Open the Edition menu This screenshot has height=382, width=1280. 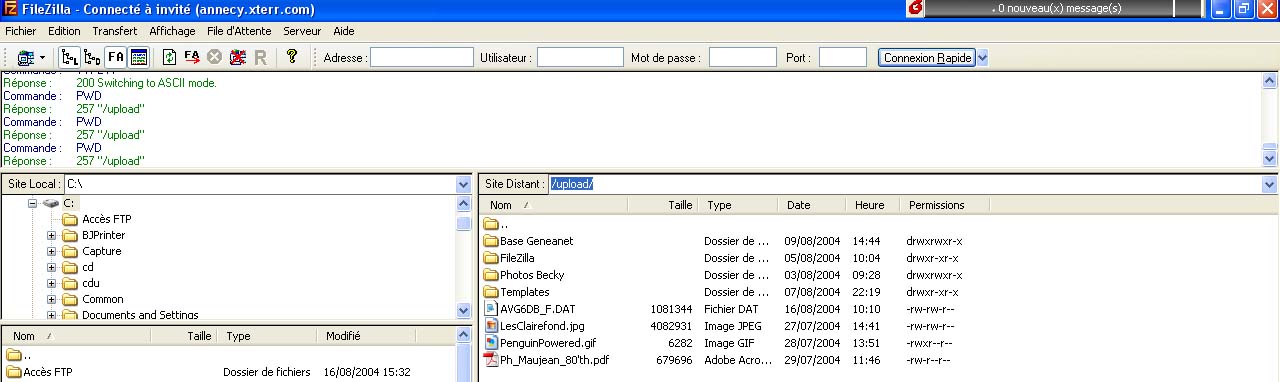point(64,31)
